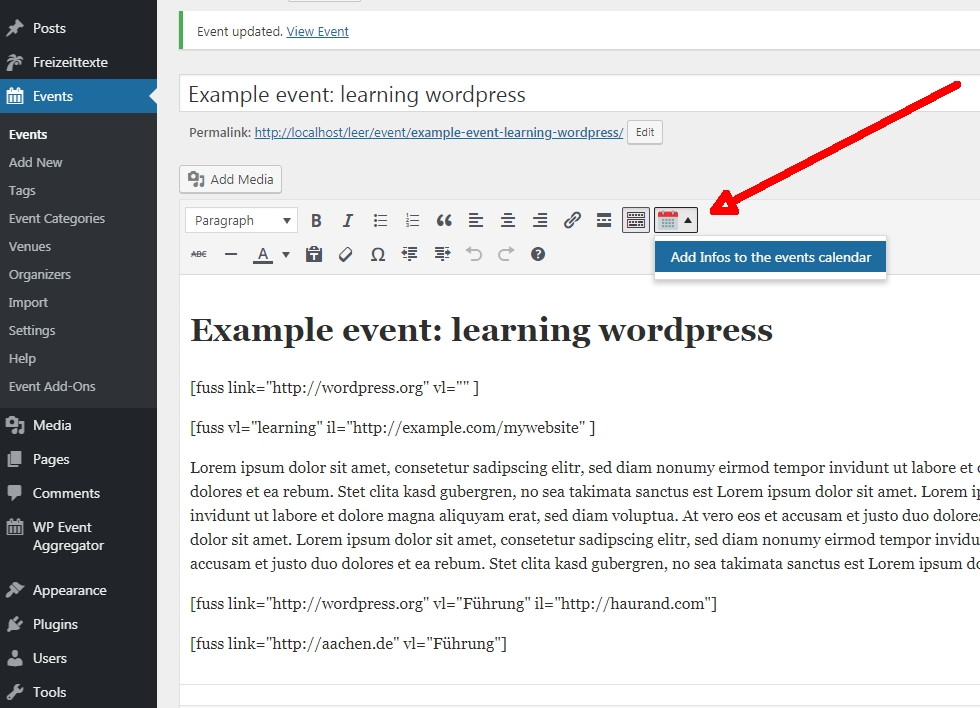Insert or edit a link
Image resolution: width=980 pixels, height=708 pixels.
(572, 221)
